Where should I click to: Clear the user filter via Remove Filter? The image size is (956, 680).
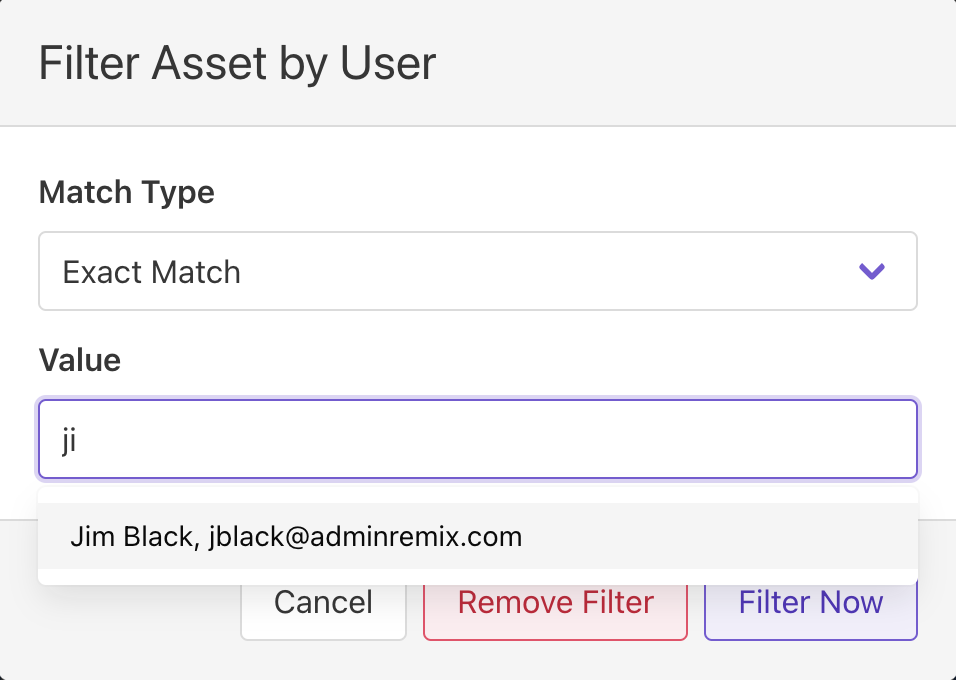(x=555, y=603)
